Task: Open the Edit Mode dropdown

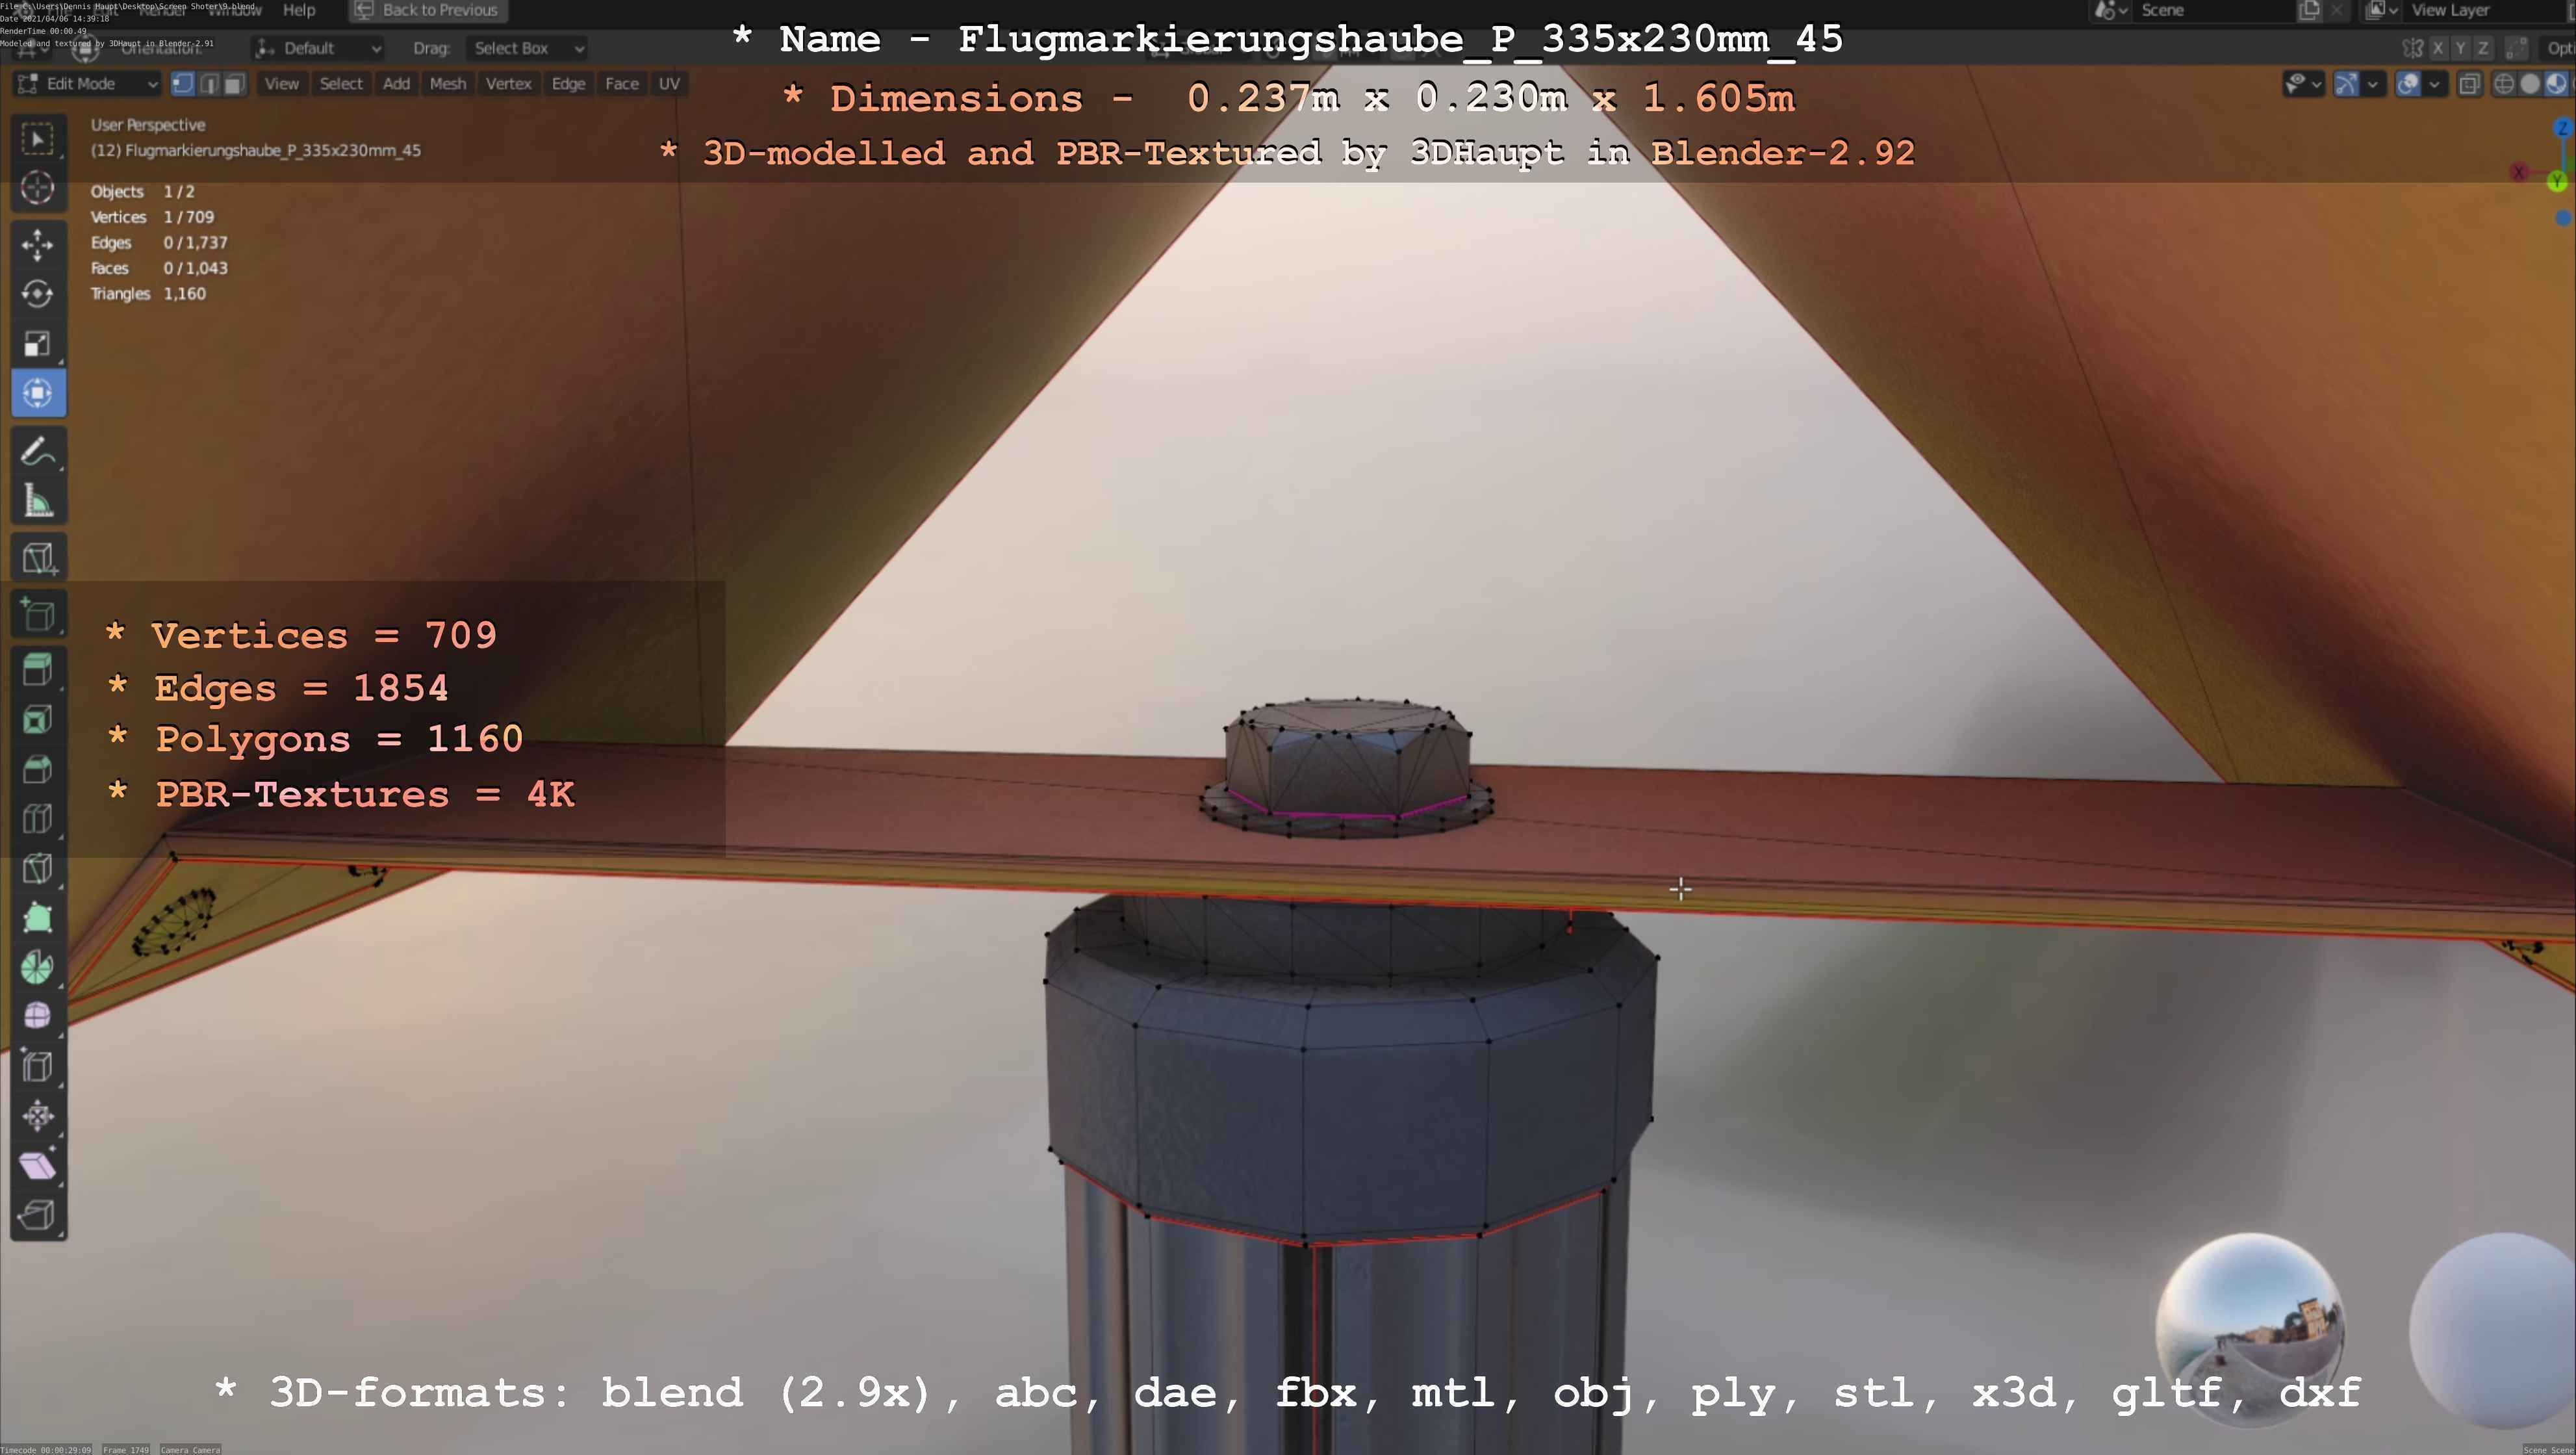Action: tap(88, 84)
